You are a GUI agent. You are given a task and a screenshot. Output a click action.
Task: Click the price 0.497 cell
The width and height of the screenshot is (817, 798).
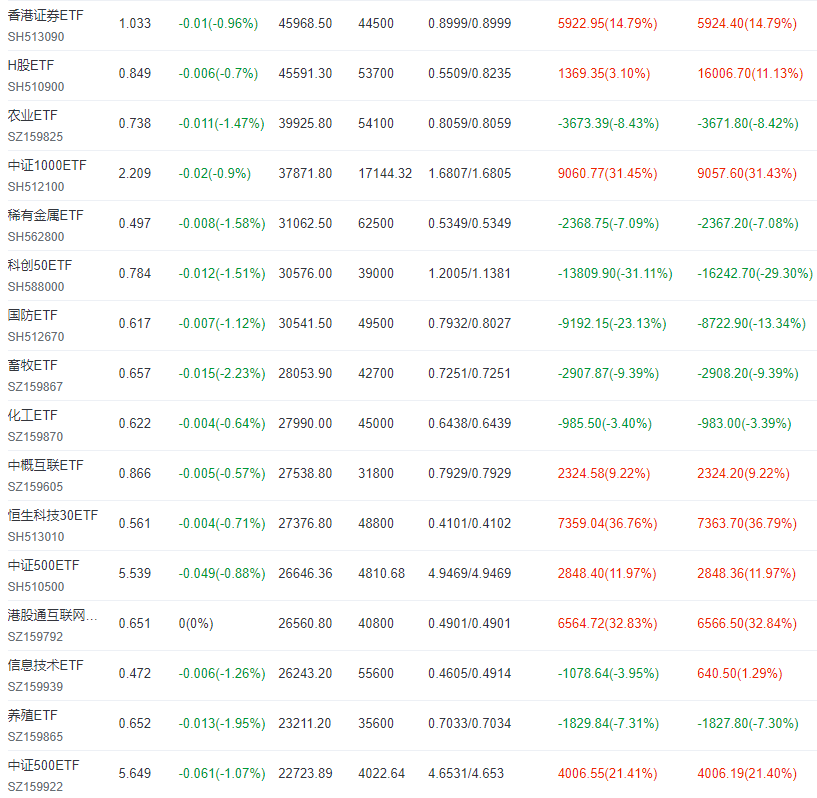tap(135, 224)
